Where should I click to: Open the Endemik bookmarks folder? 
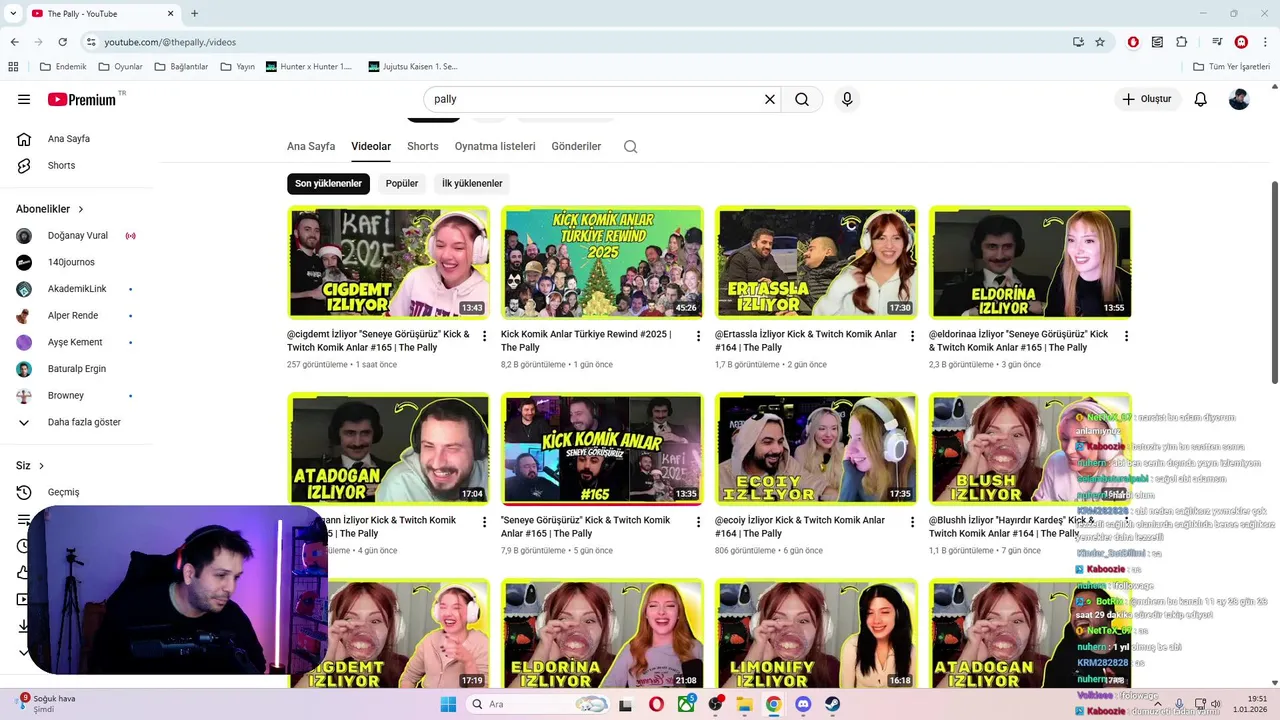point(63,67)
